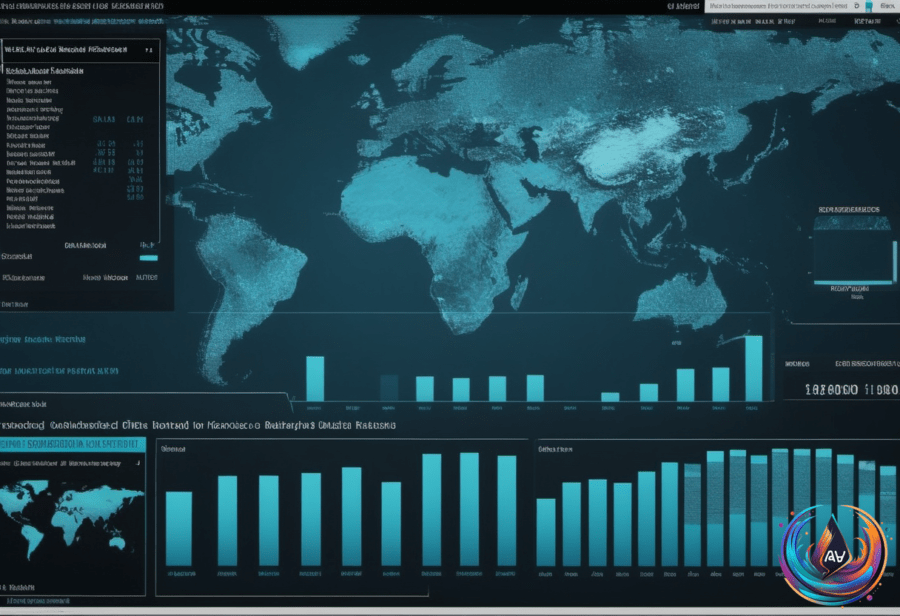Click the circular AA flame logo
Image resolution: width=900 pixels, height=616 pixels.
coord(832,554)
